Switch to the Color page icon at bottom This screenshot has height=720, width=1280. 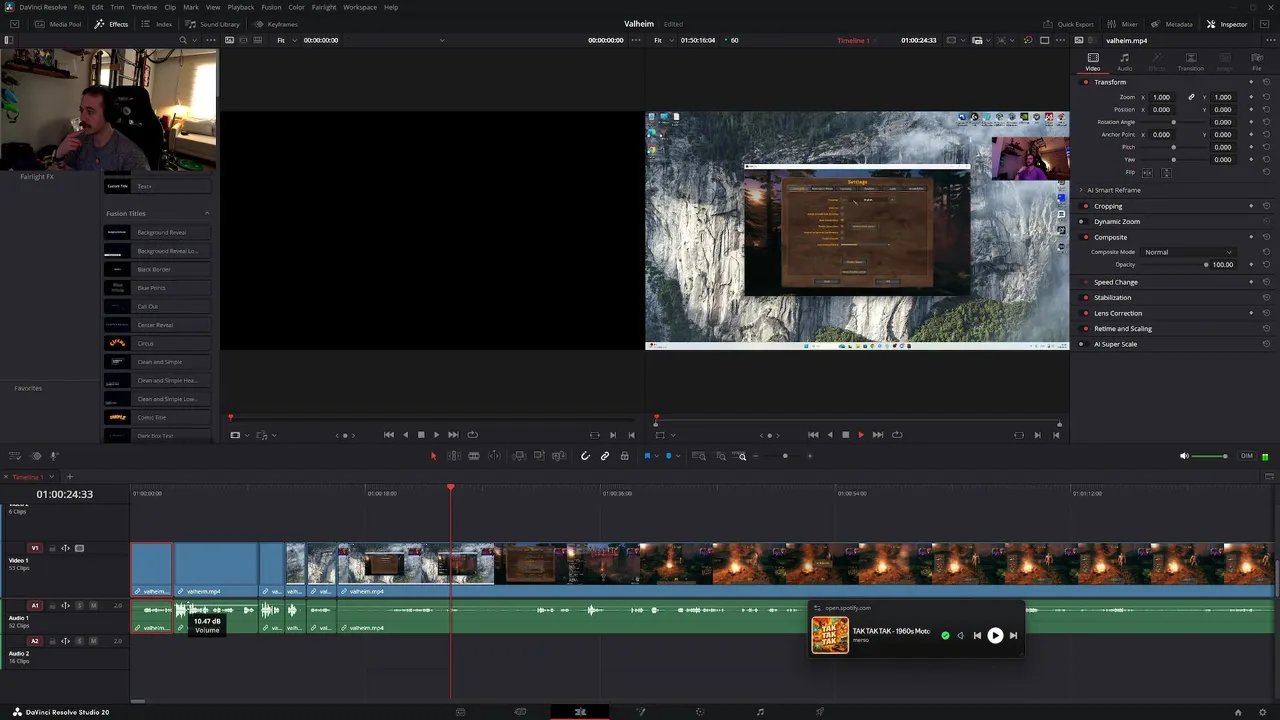[700, 712]
